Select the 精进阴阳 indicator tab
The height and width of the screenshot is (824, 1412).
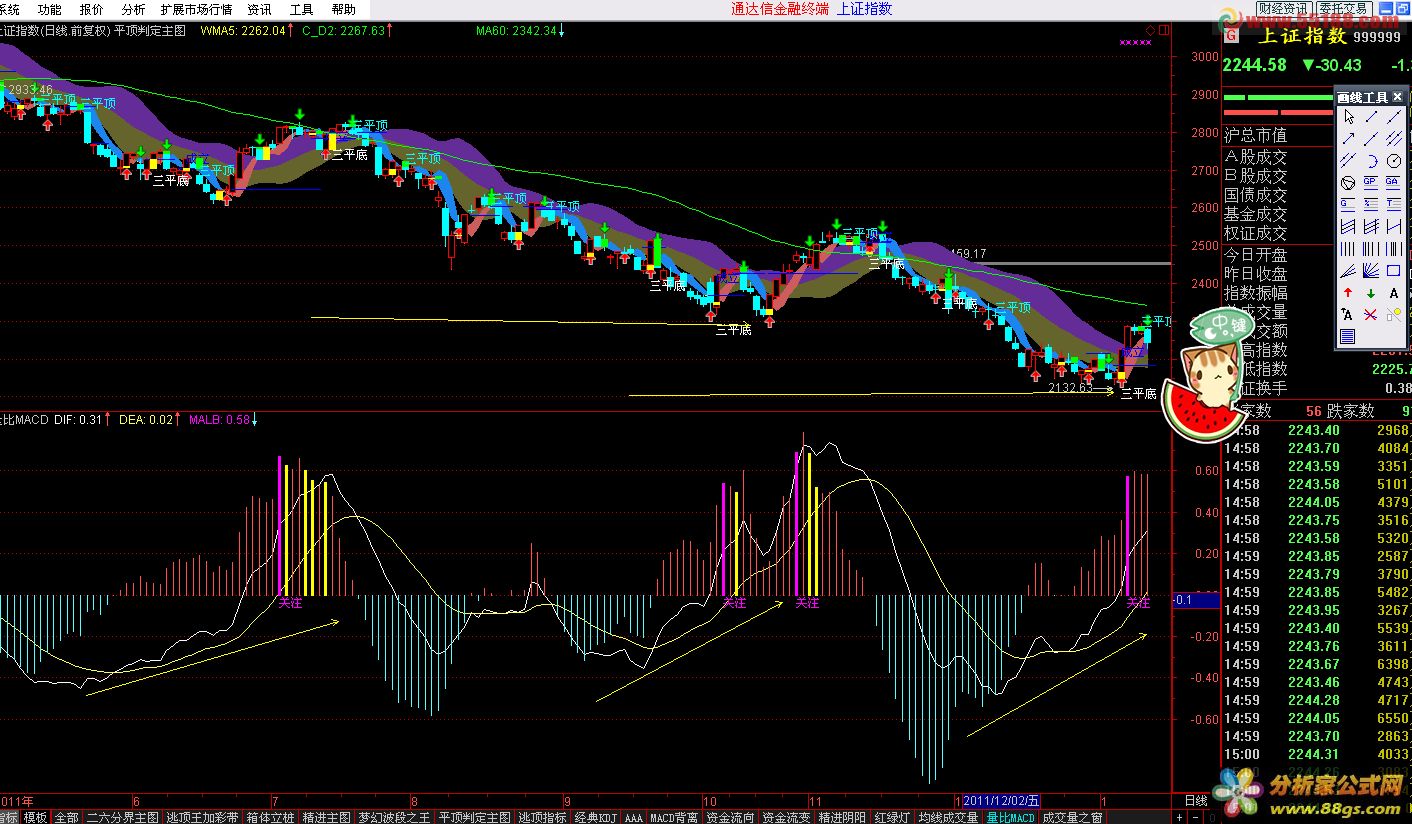click(x=842, y=817)
